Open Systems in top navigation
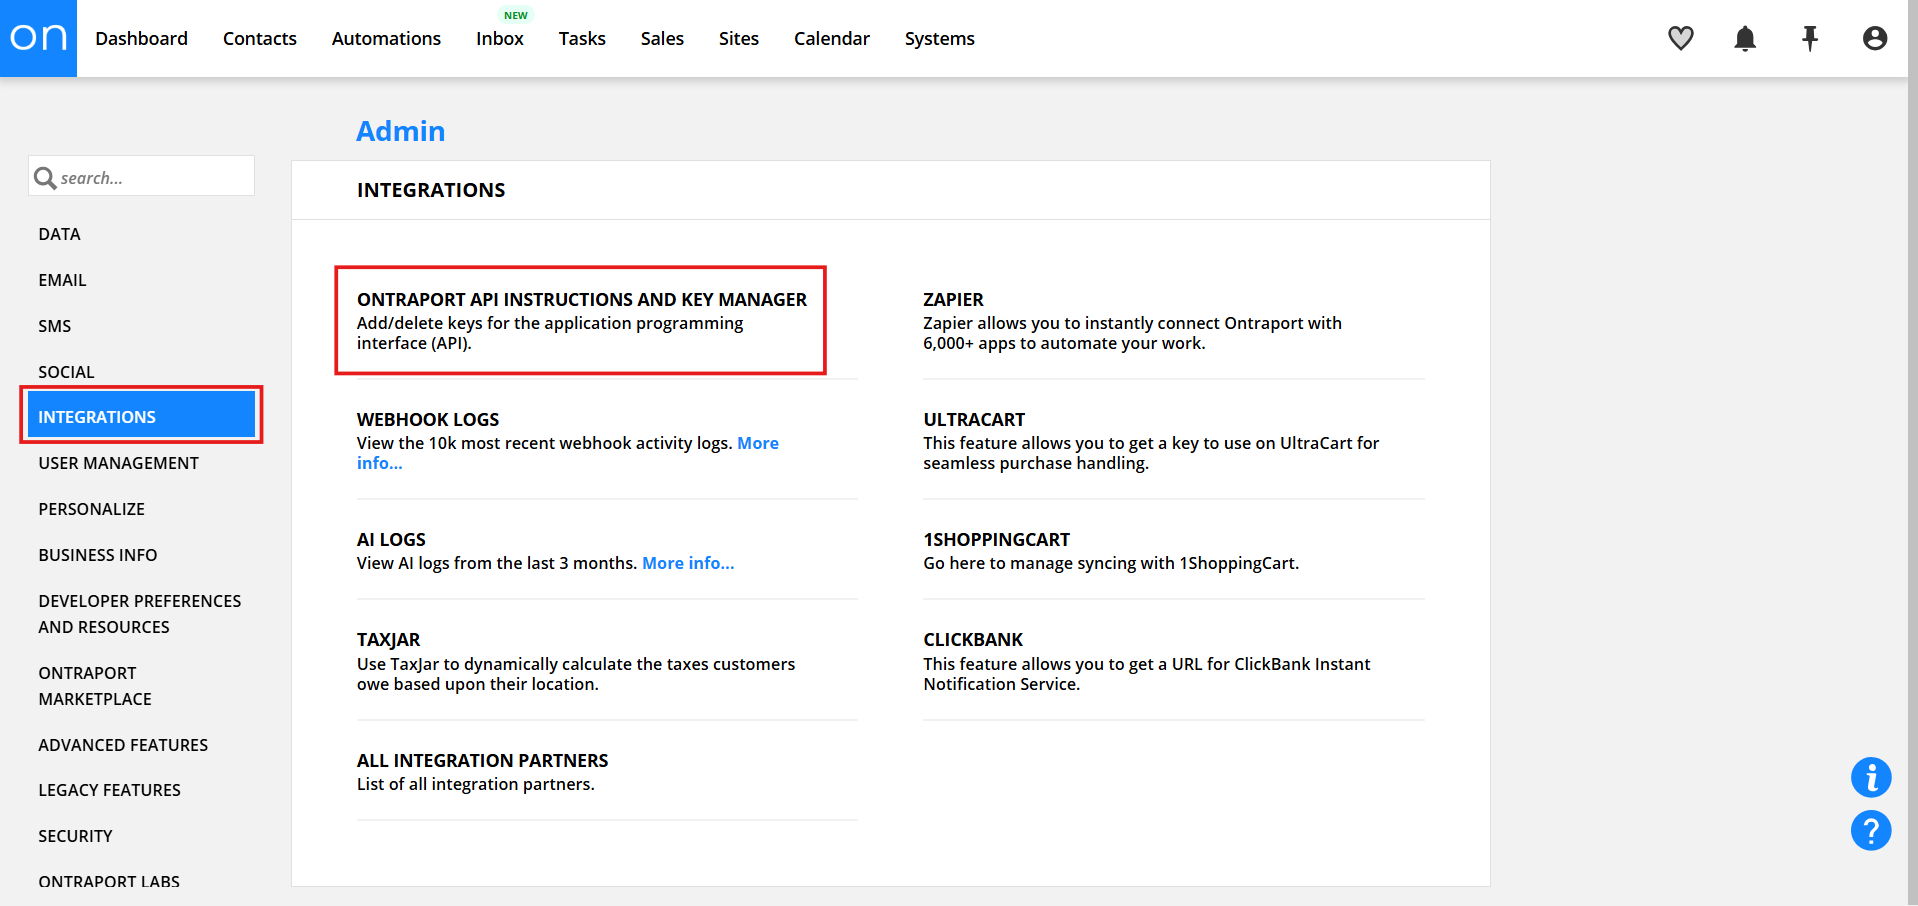The image size is (1918, 906). pos(940,38)
